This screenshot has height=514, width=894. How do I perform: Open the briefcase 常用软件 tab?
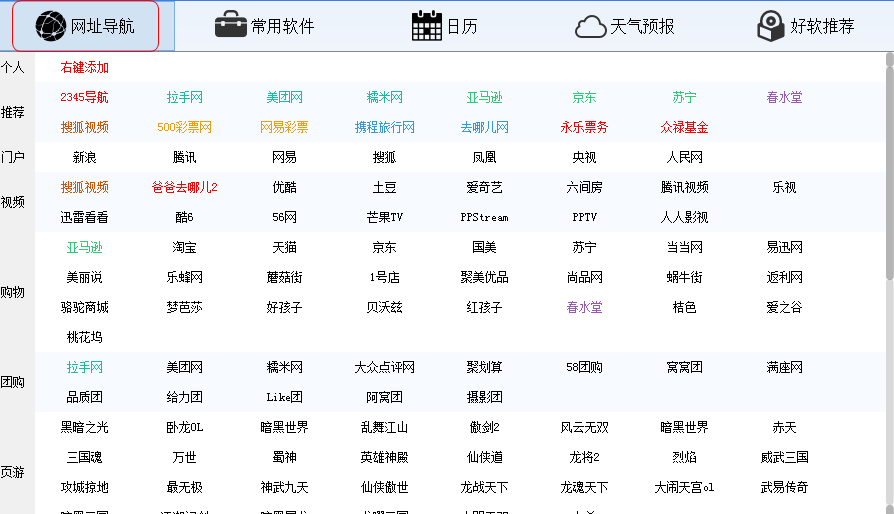[265, 26]
